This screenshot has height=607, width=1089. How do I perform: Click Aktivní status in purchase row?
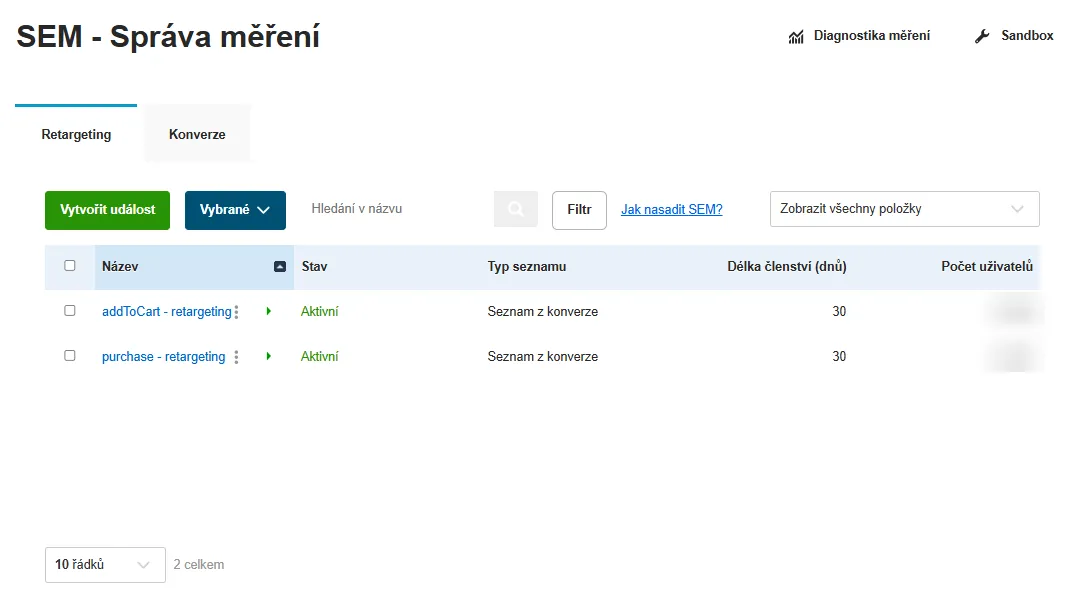319,357
